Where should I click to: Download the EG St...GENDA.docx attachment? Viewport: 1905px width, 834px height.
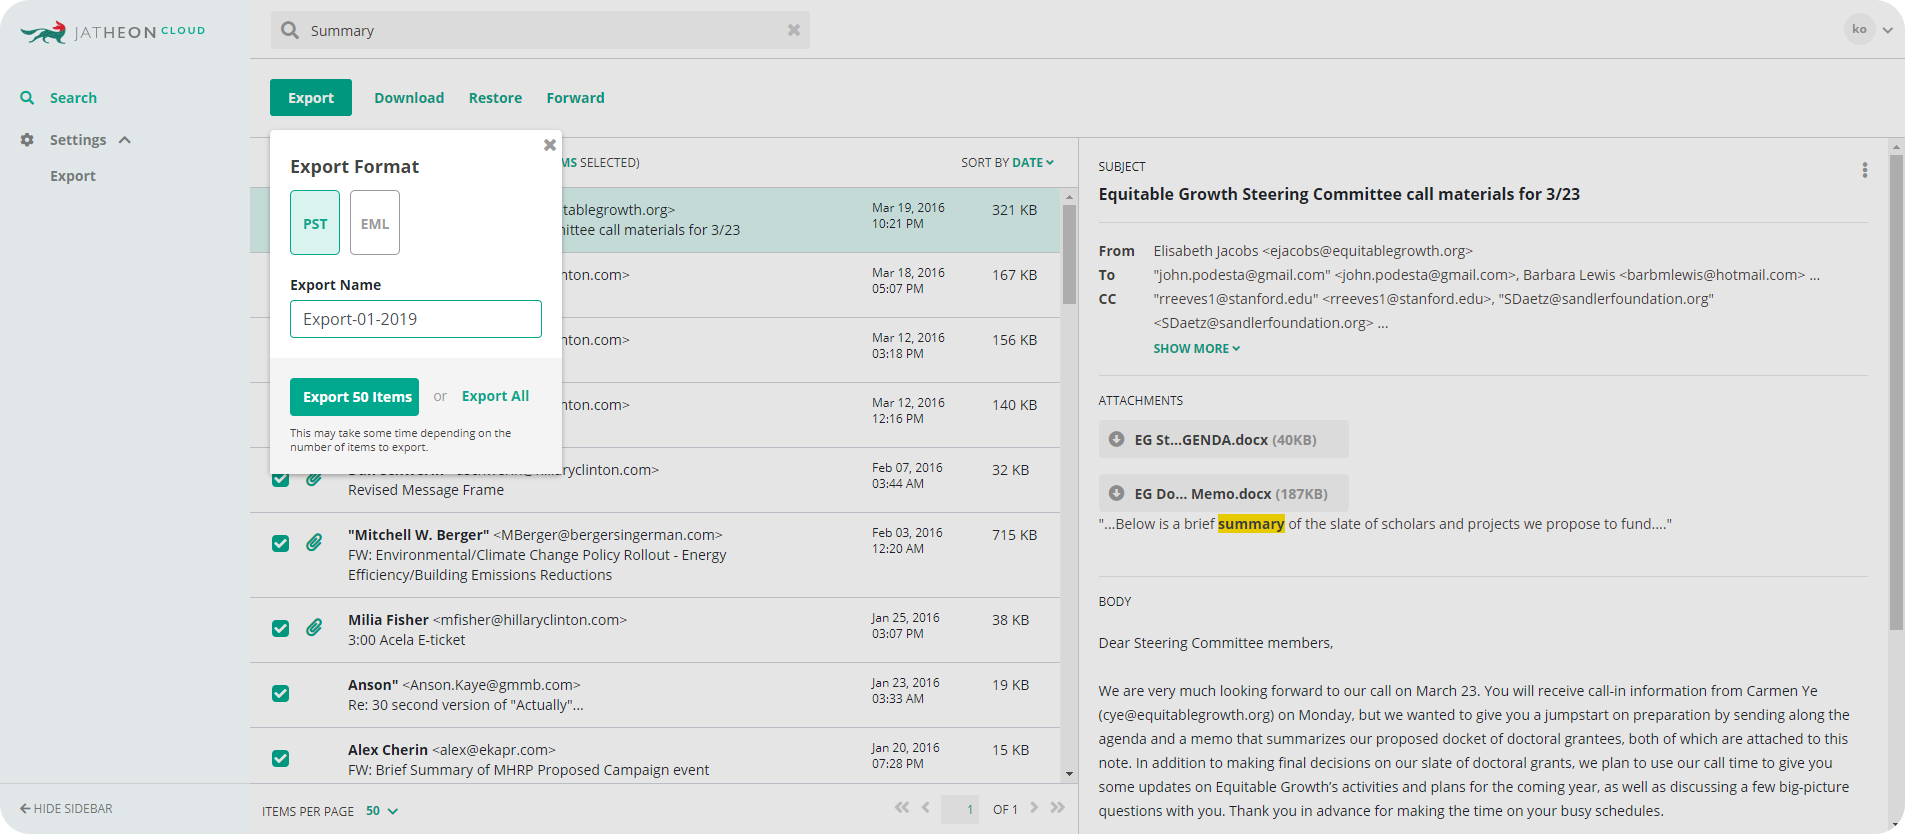tap(1116, 440)
